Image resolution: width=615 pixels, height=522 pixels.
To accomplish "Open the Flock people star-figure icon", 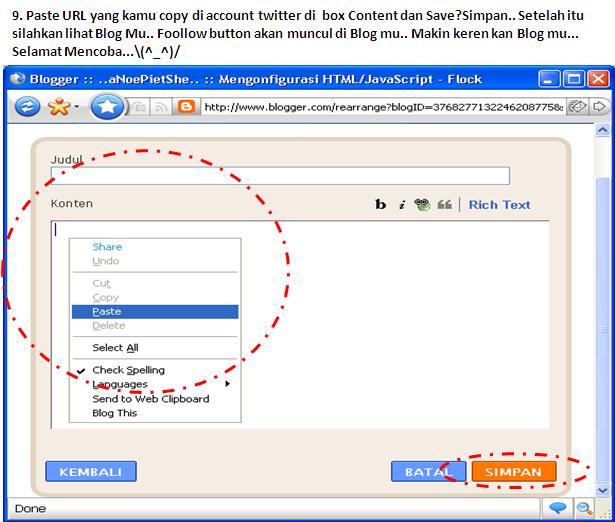I will point(58,106).
